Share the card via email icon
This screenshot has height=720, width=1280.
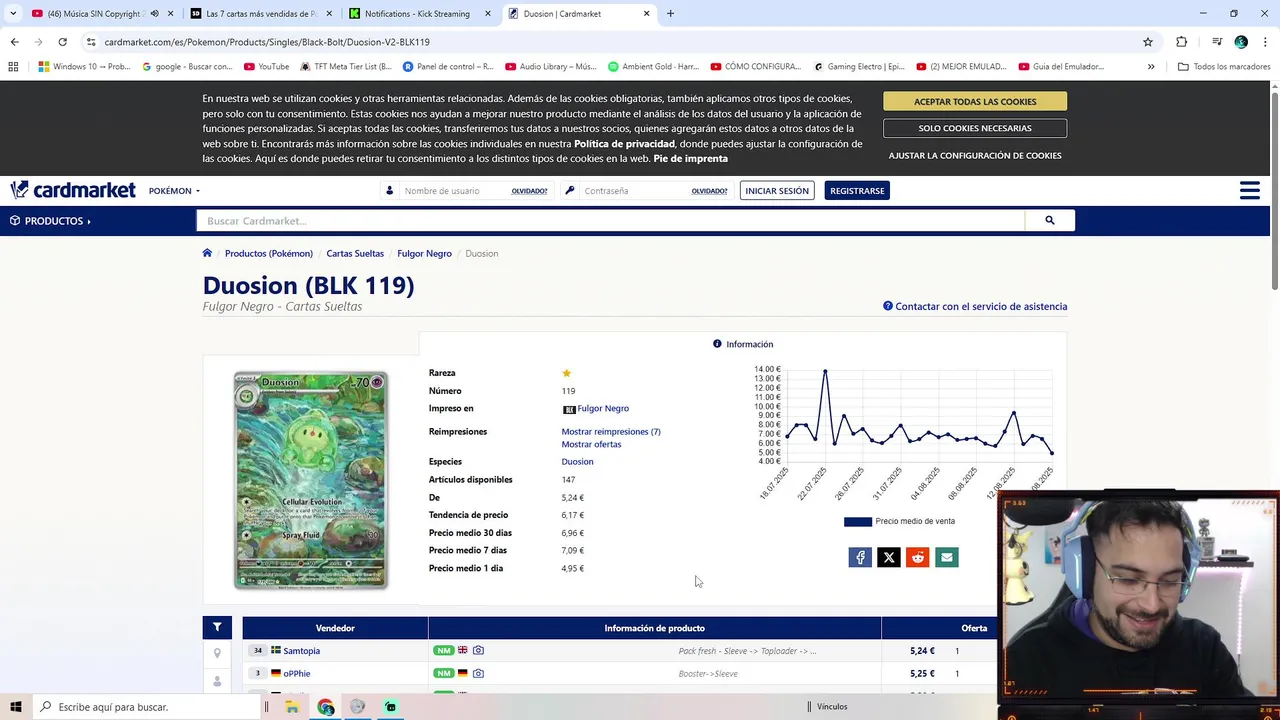(x=947, y=557)
